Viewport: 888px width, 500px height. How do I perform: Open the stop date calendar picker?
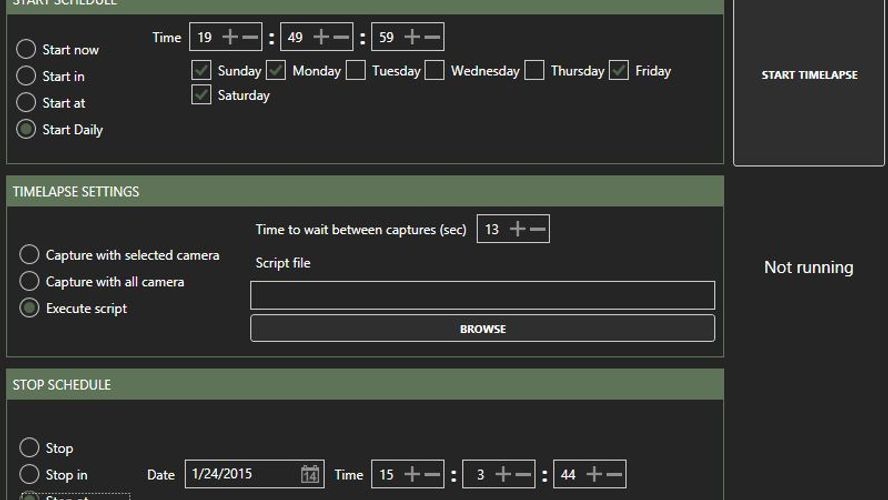[310, 474]
